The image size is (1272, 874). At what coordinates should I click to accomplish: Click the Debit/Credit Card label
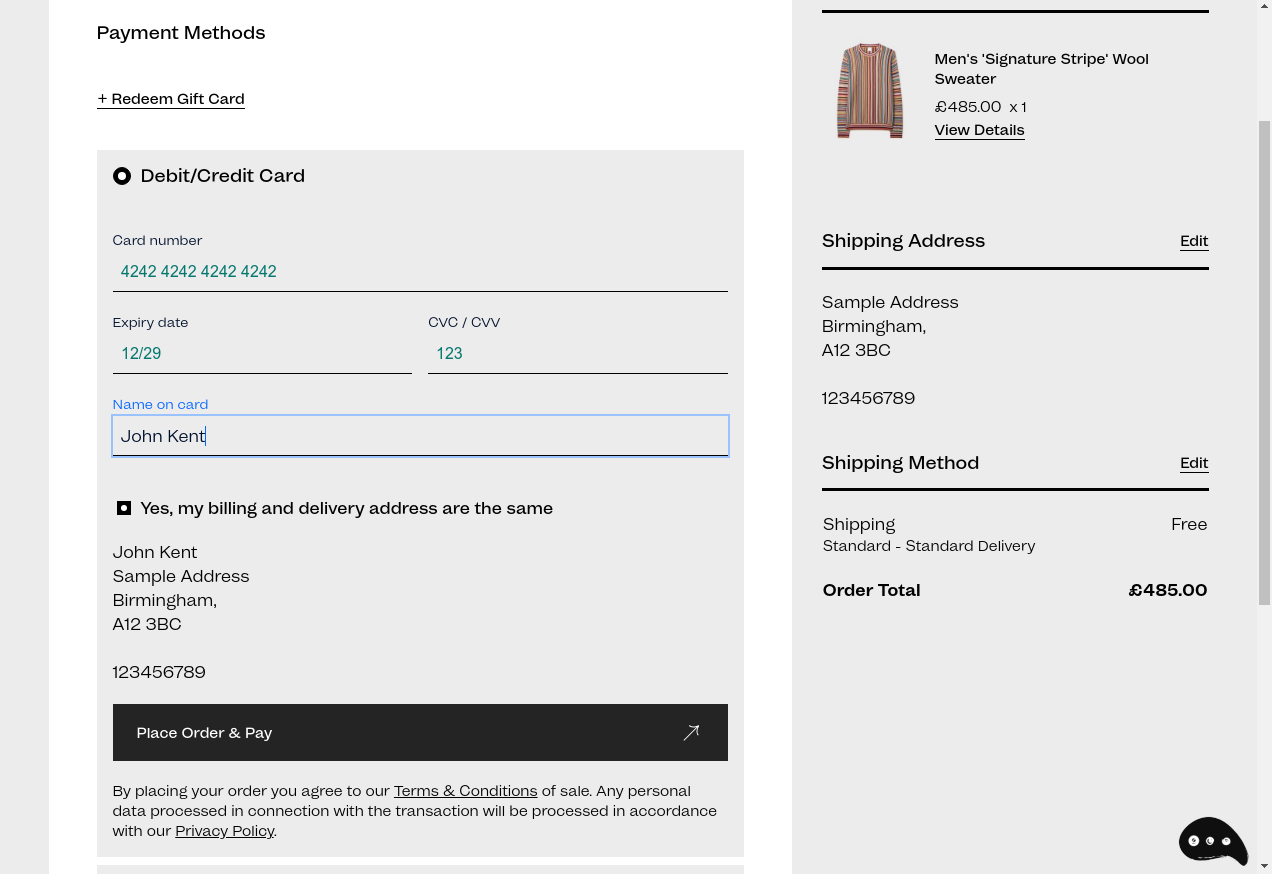(222, 175)
